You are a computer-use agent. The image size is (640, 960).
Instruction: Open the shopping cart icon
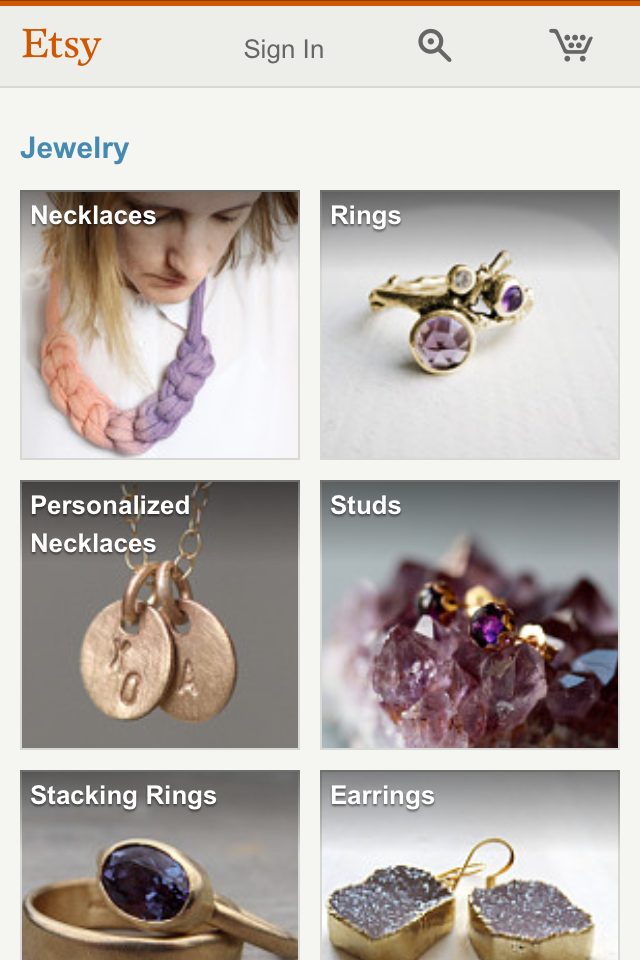571,45
